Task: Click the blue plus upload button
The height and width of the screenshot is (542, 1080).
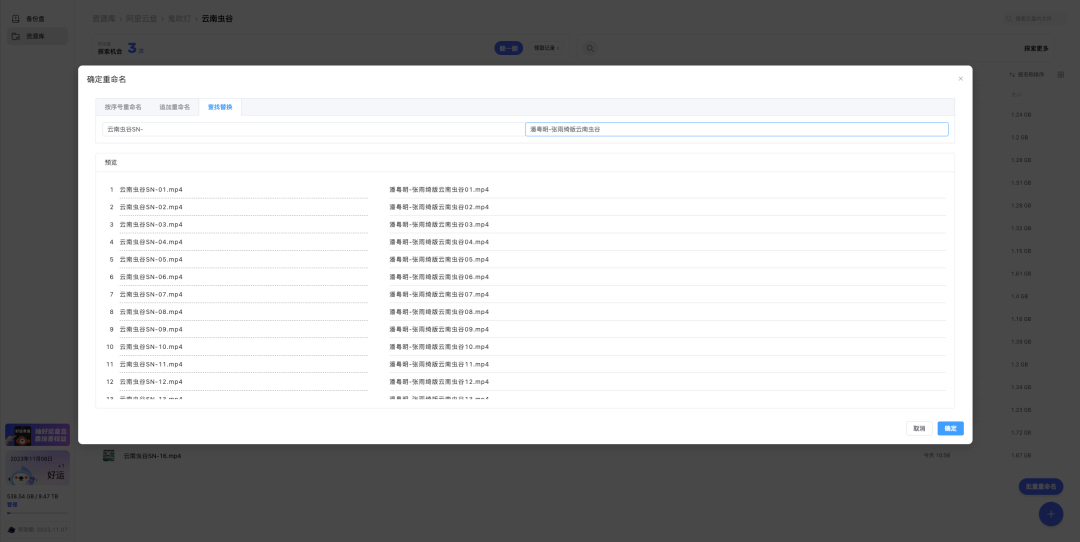Action: click(1051, 514)
